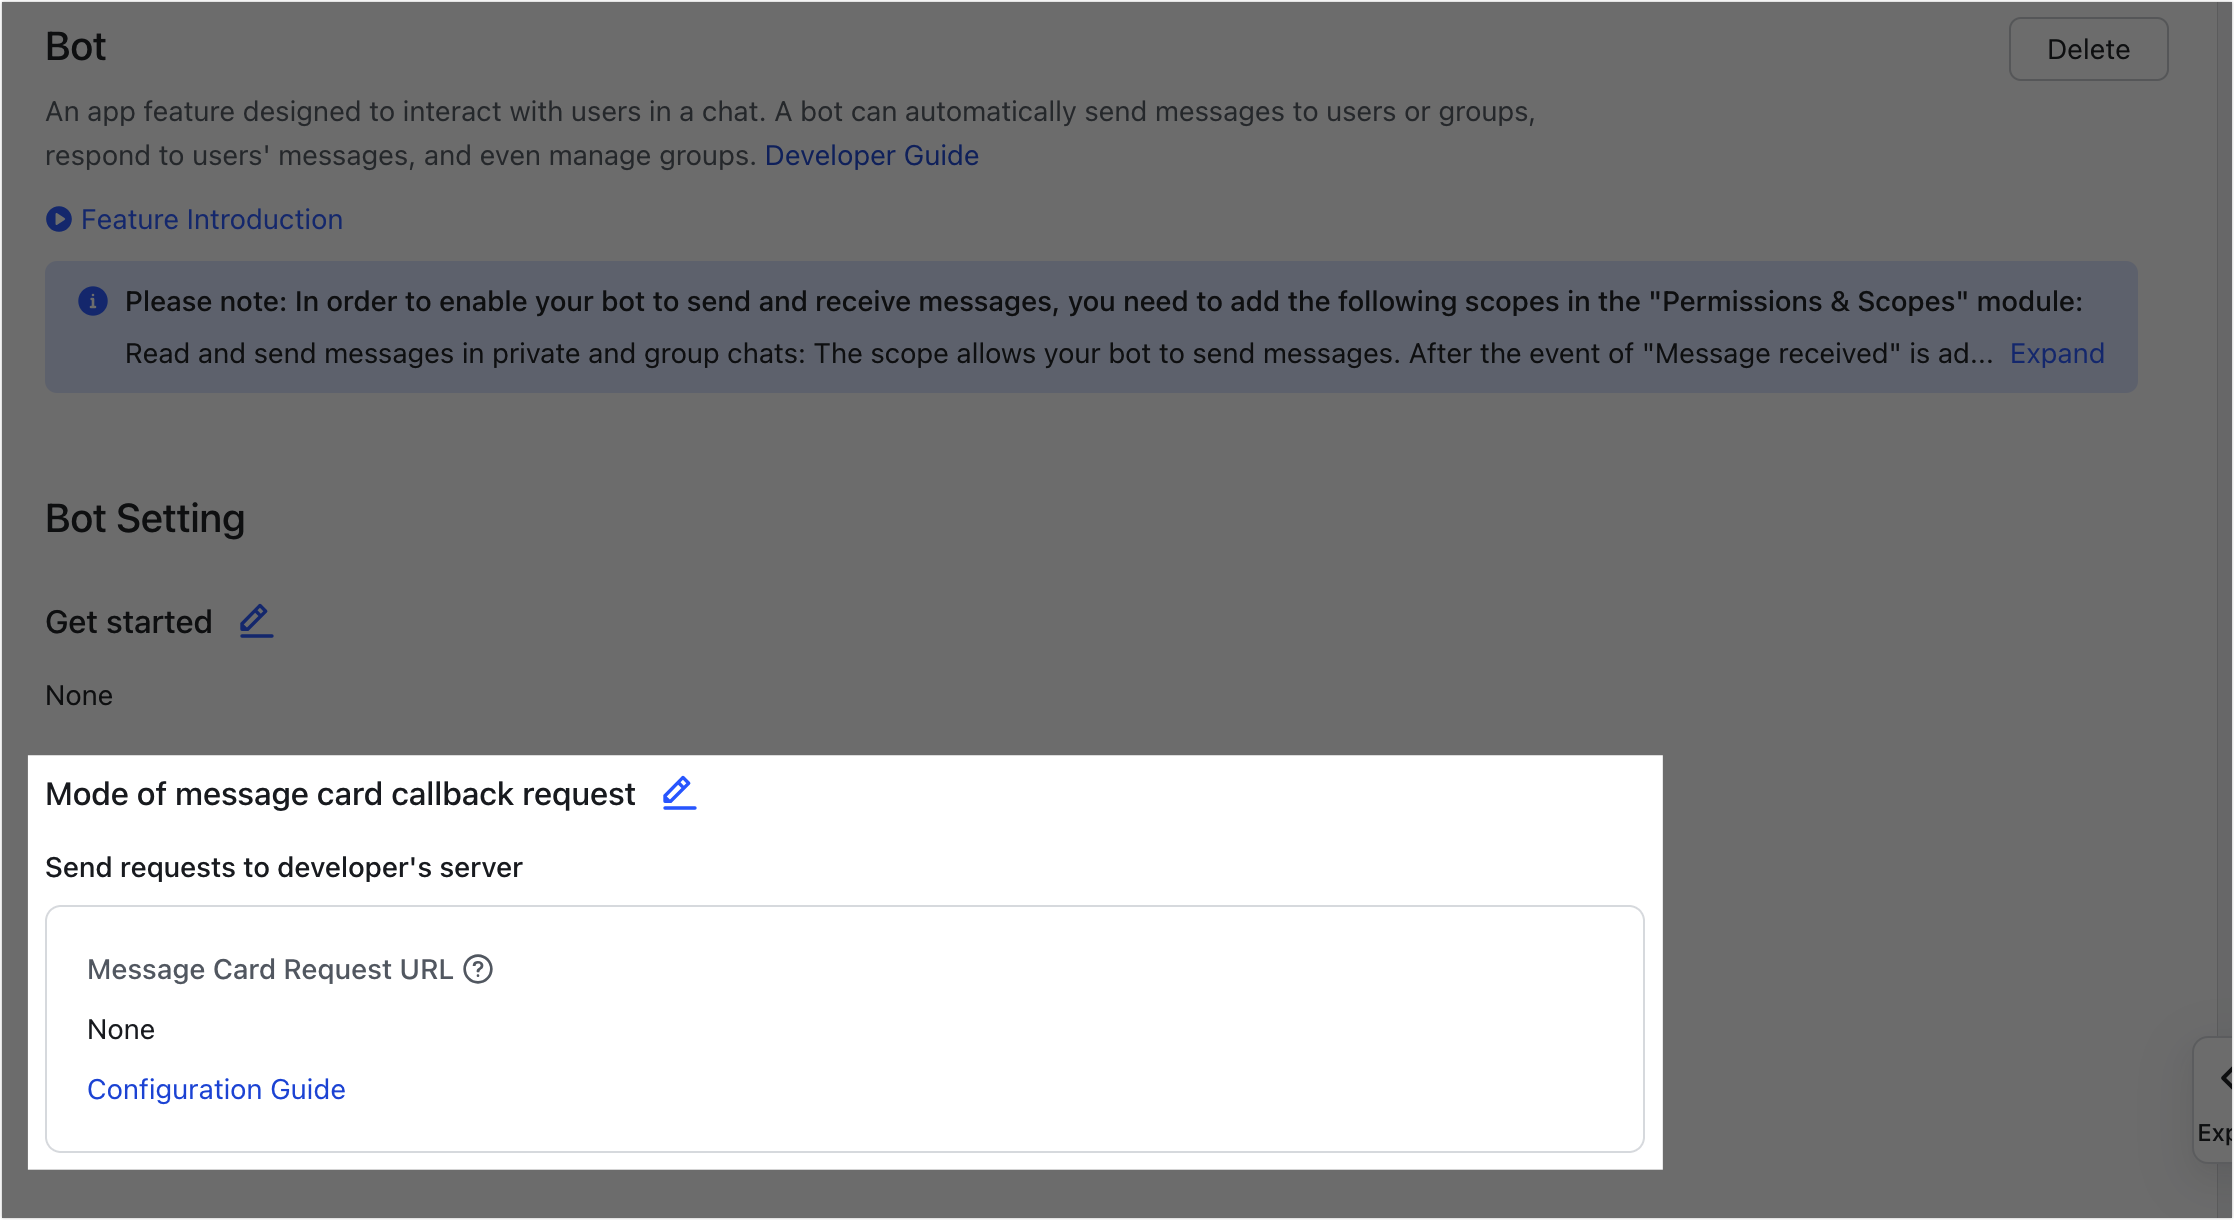Click the blue info icon in the notice
Screen dimensions: 2234x1220
(x=93, y=301)
